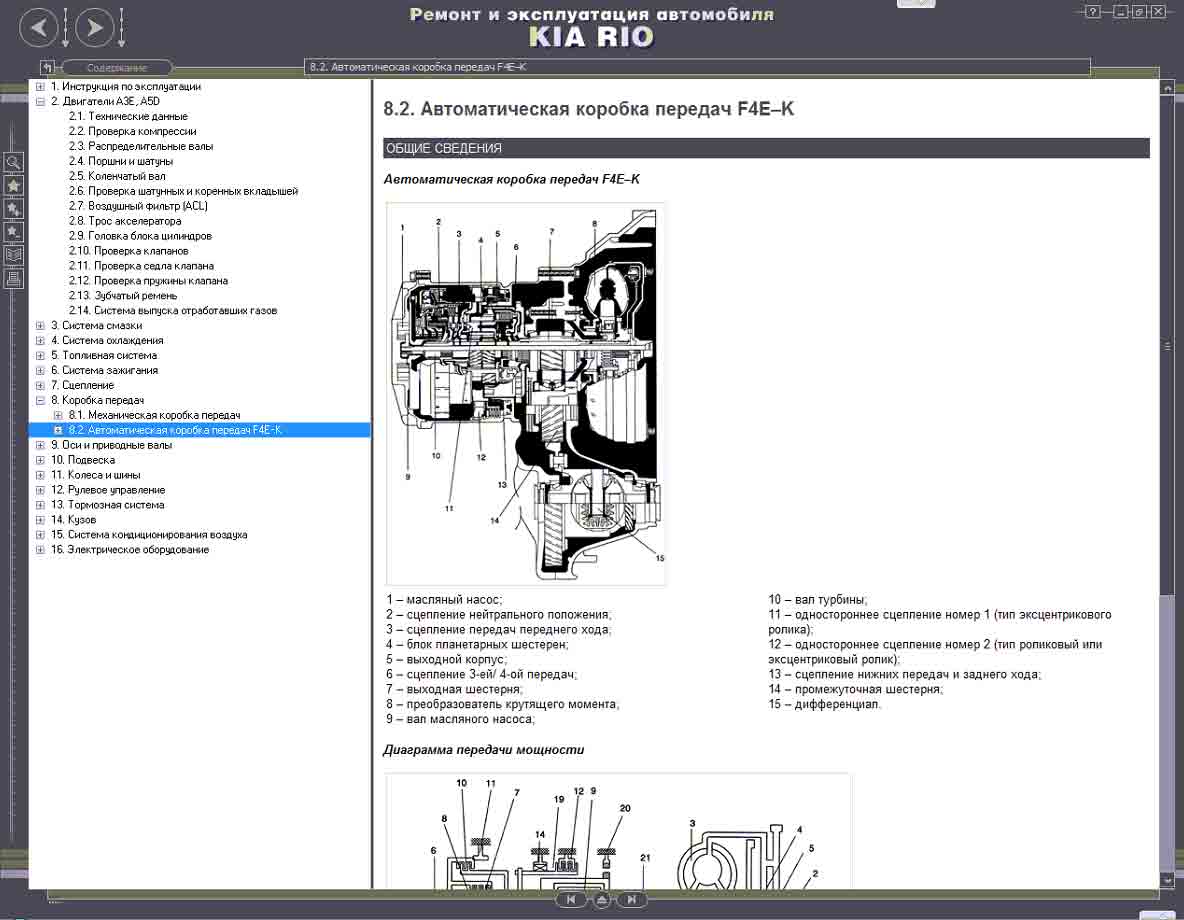
Task: Go to next page bottom button
Action: click(x=631, y=899)
